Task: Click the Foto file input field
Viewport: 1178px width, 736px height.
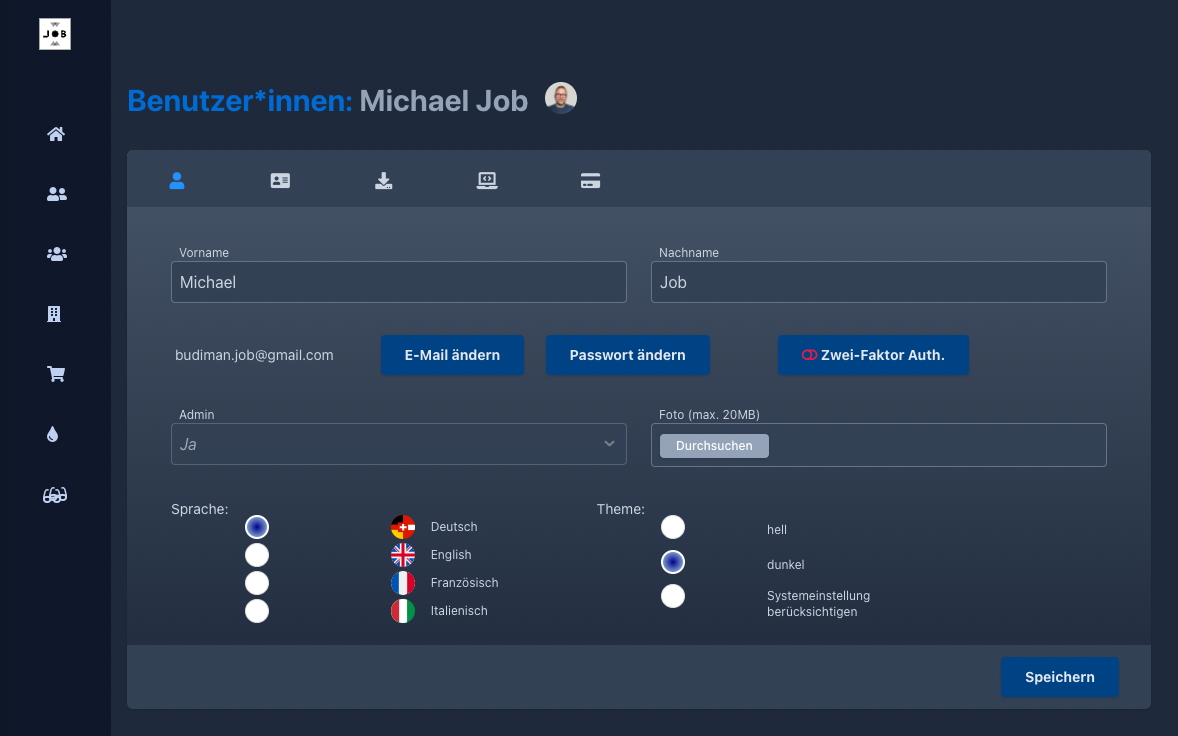Action: coord(878,445)
